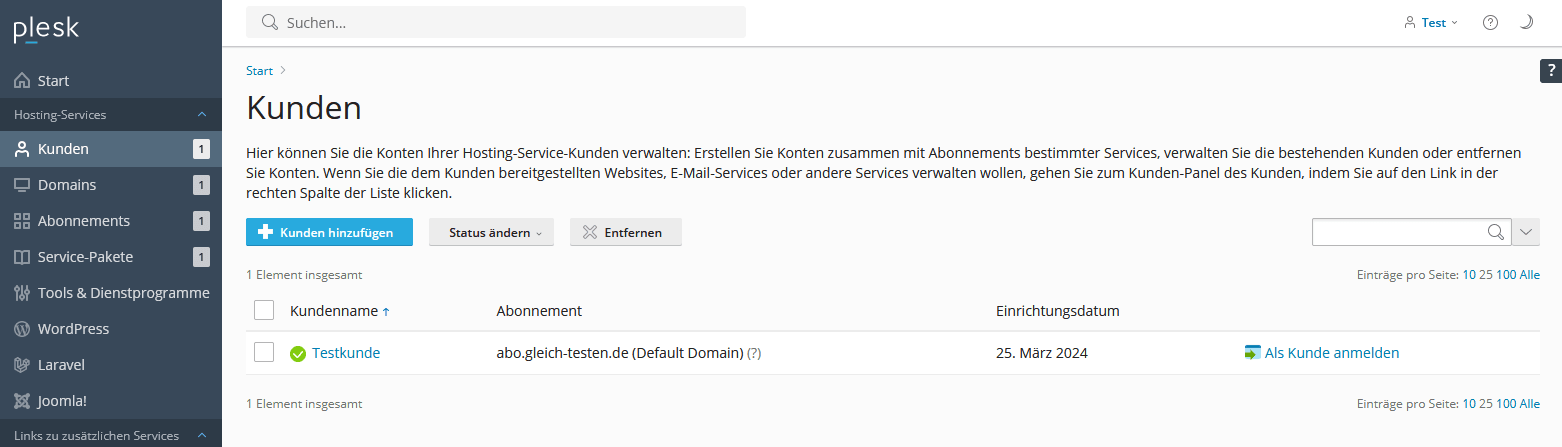Open the Status ändern dropdown

click(491, 232)
